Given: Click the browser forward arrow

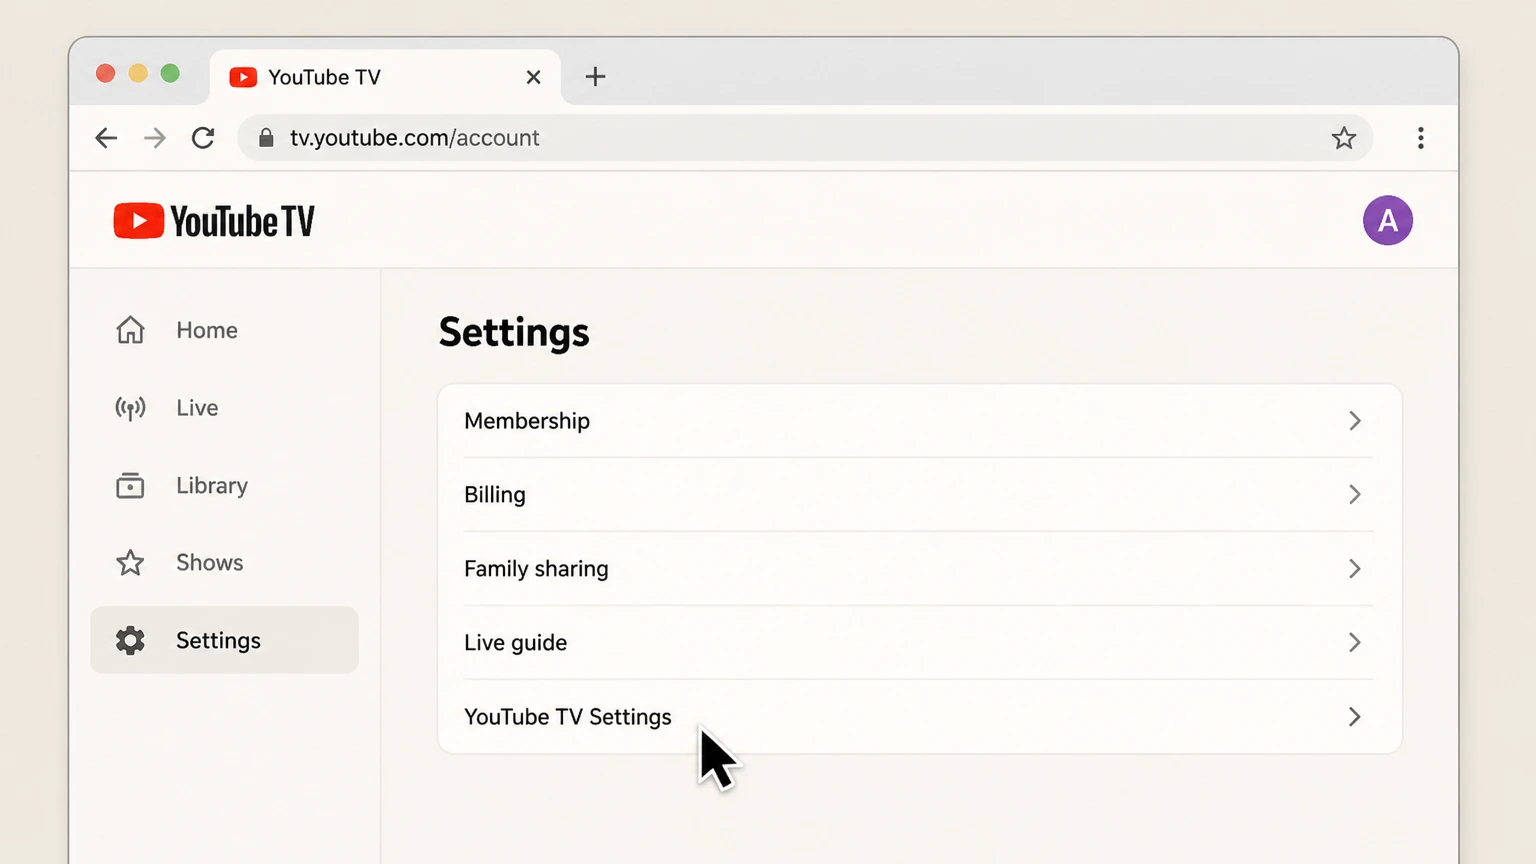Looking at the screenshot, I should point(155,138).
